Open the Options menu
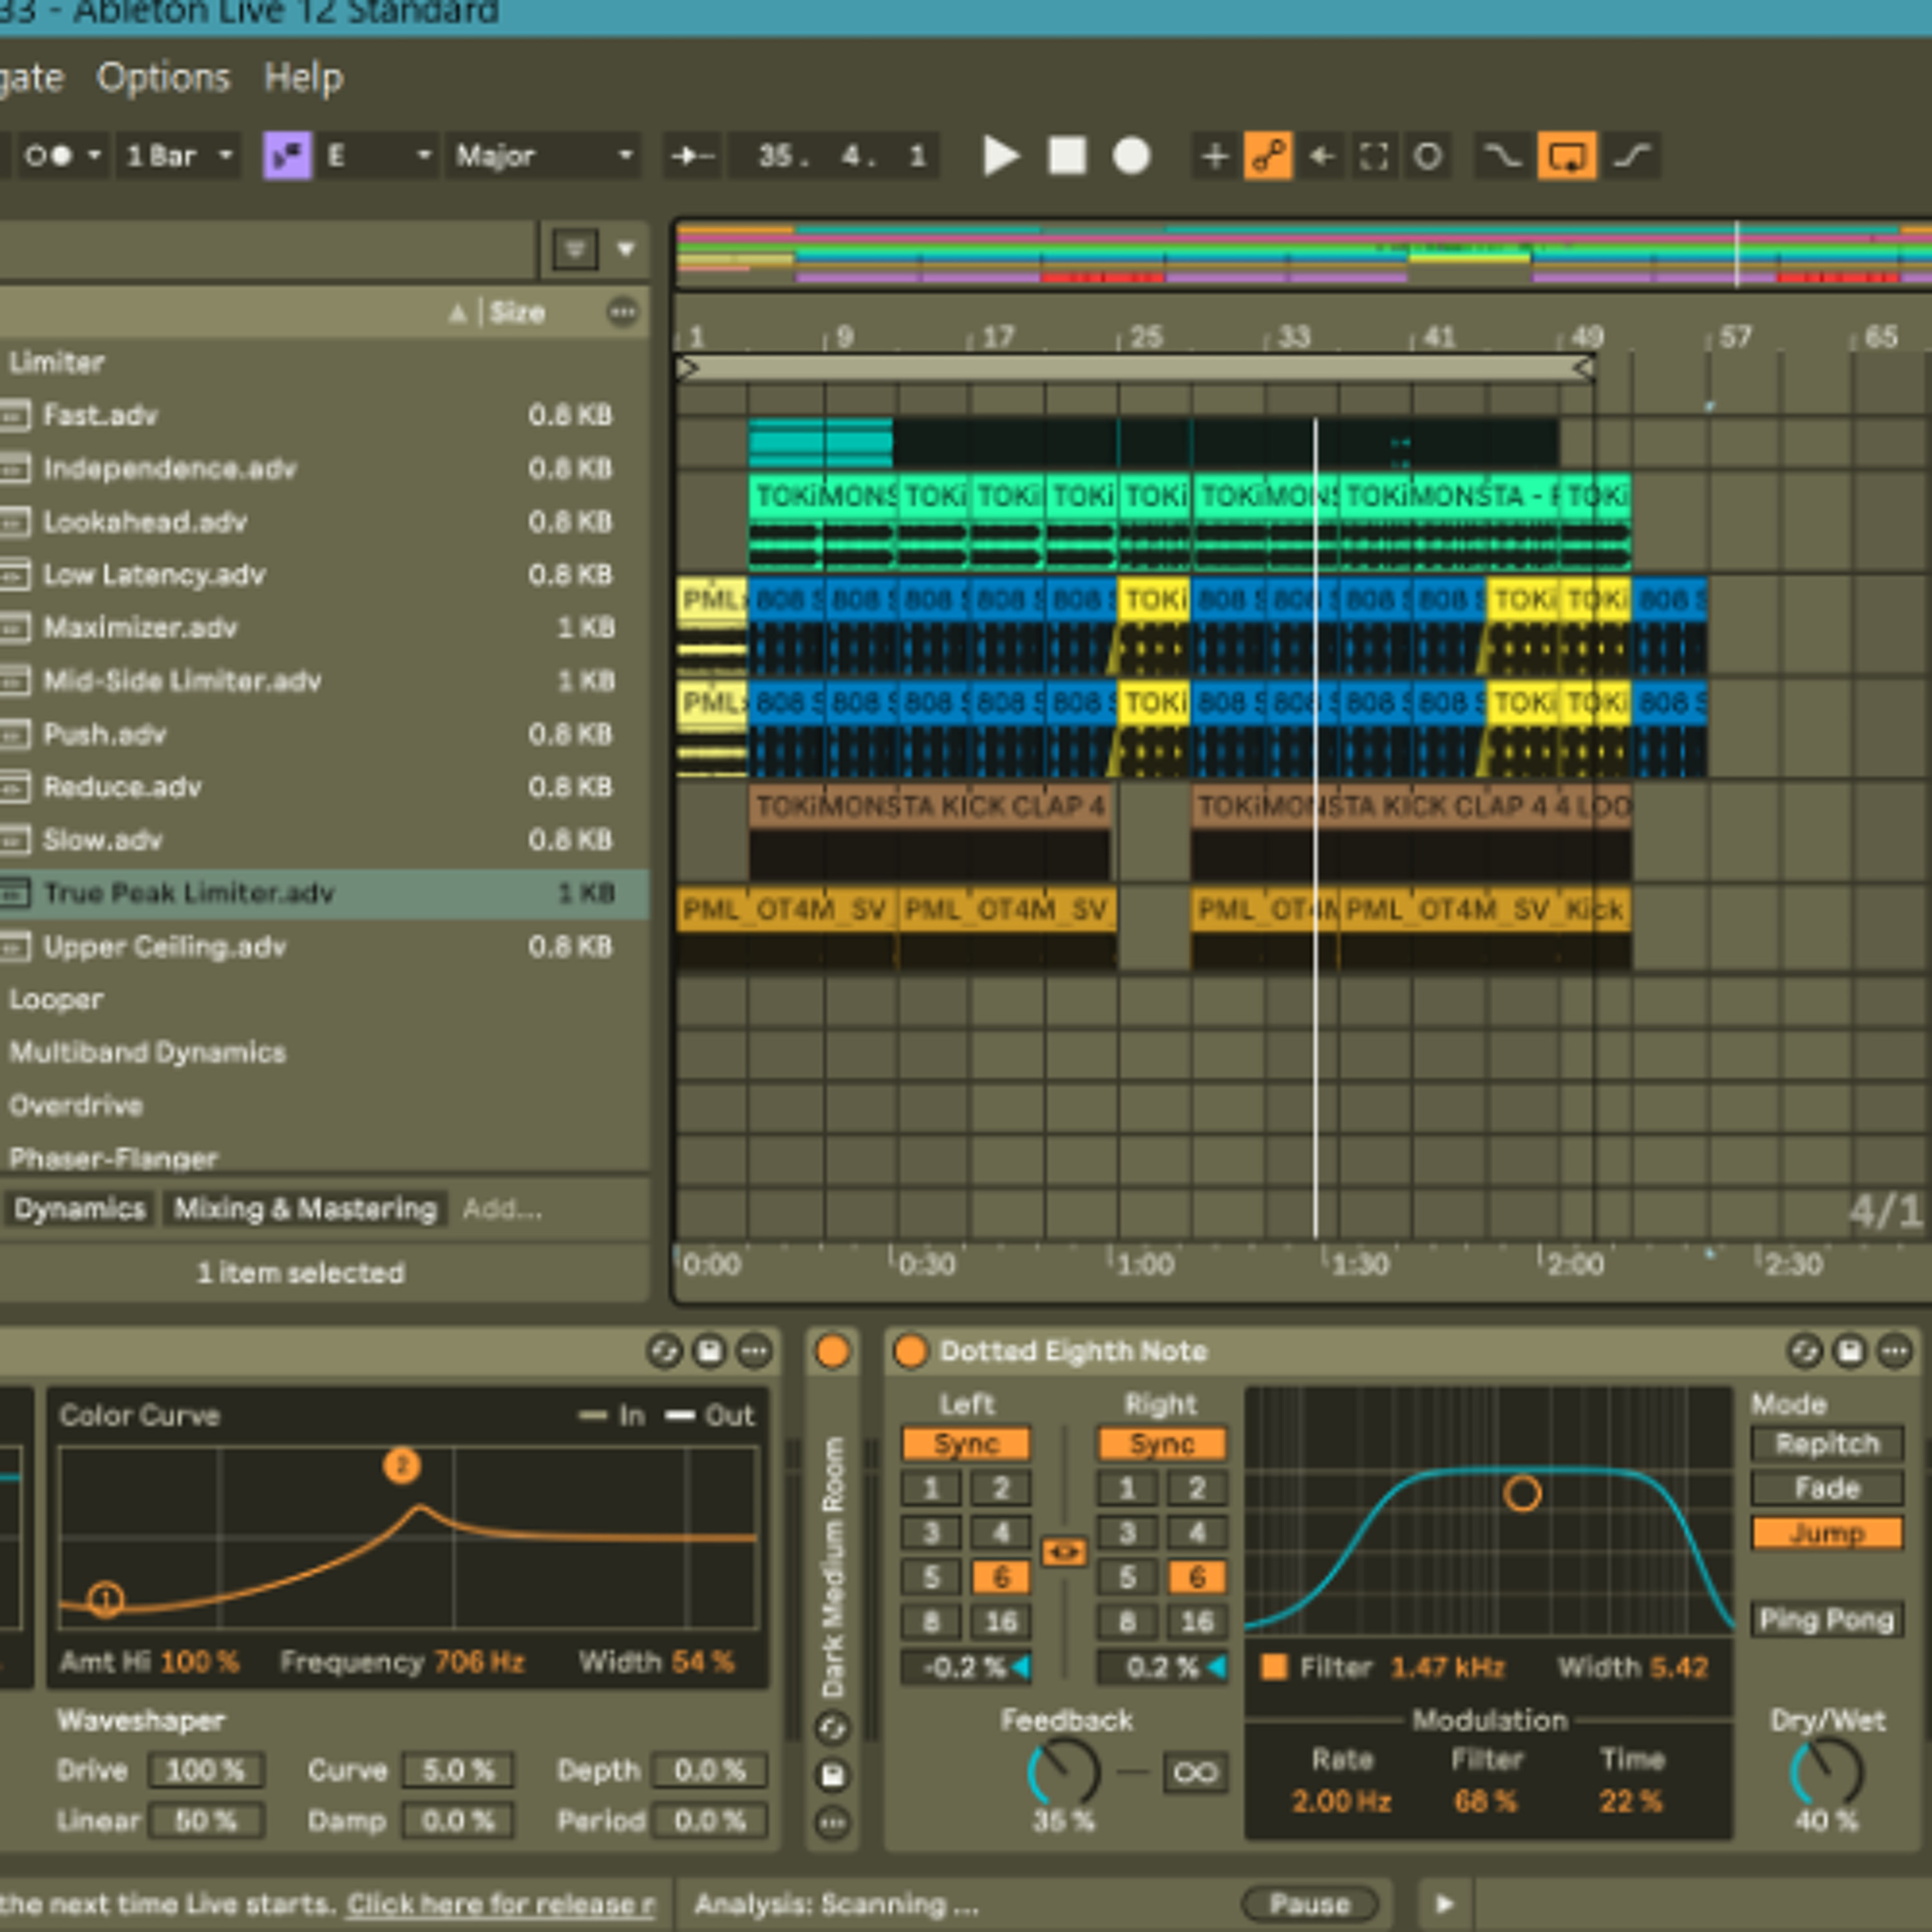 tap(163, 78)
